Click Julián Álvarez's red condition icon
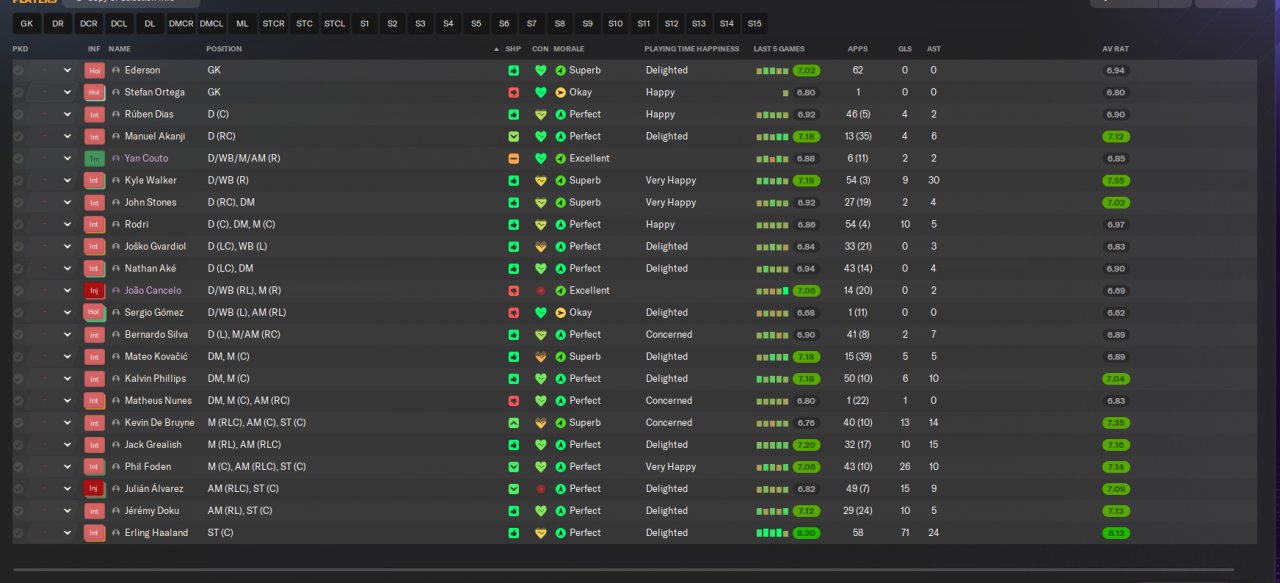This screenshot has height=583, width=1280. click(541, 488)
